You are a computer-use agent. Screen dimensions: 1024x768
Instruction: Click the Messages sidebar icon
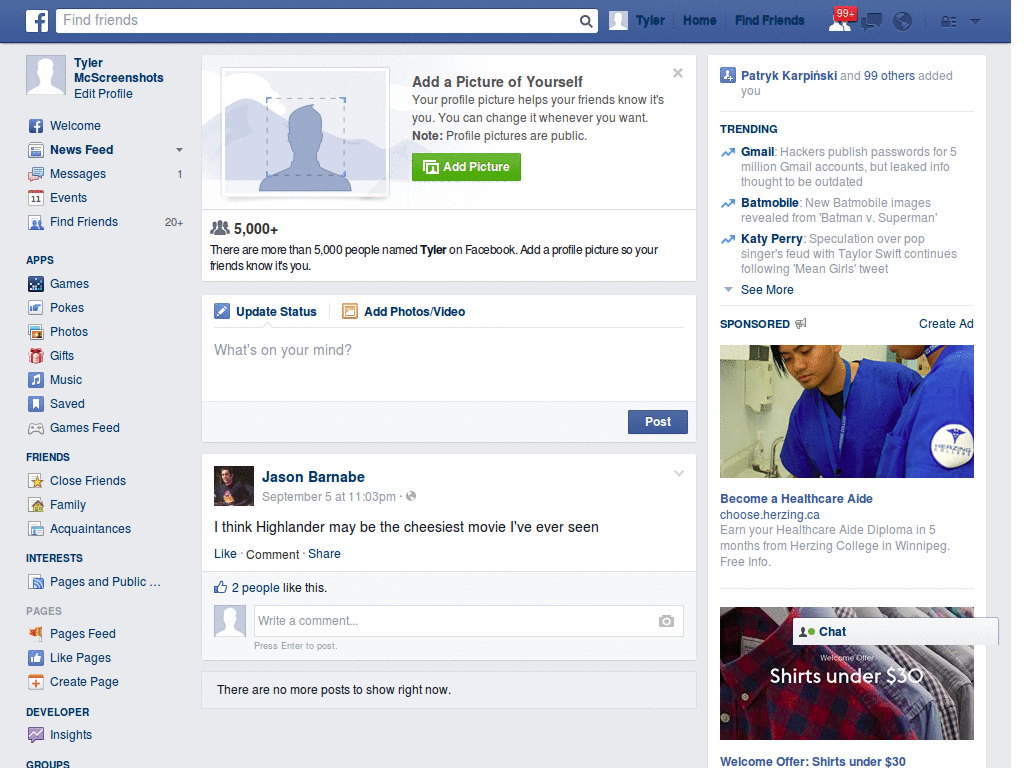point(36,174)
